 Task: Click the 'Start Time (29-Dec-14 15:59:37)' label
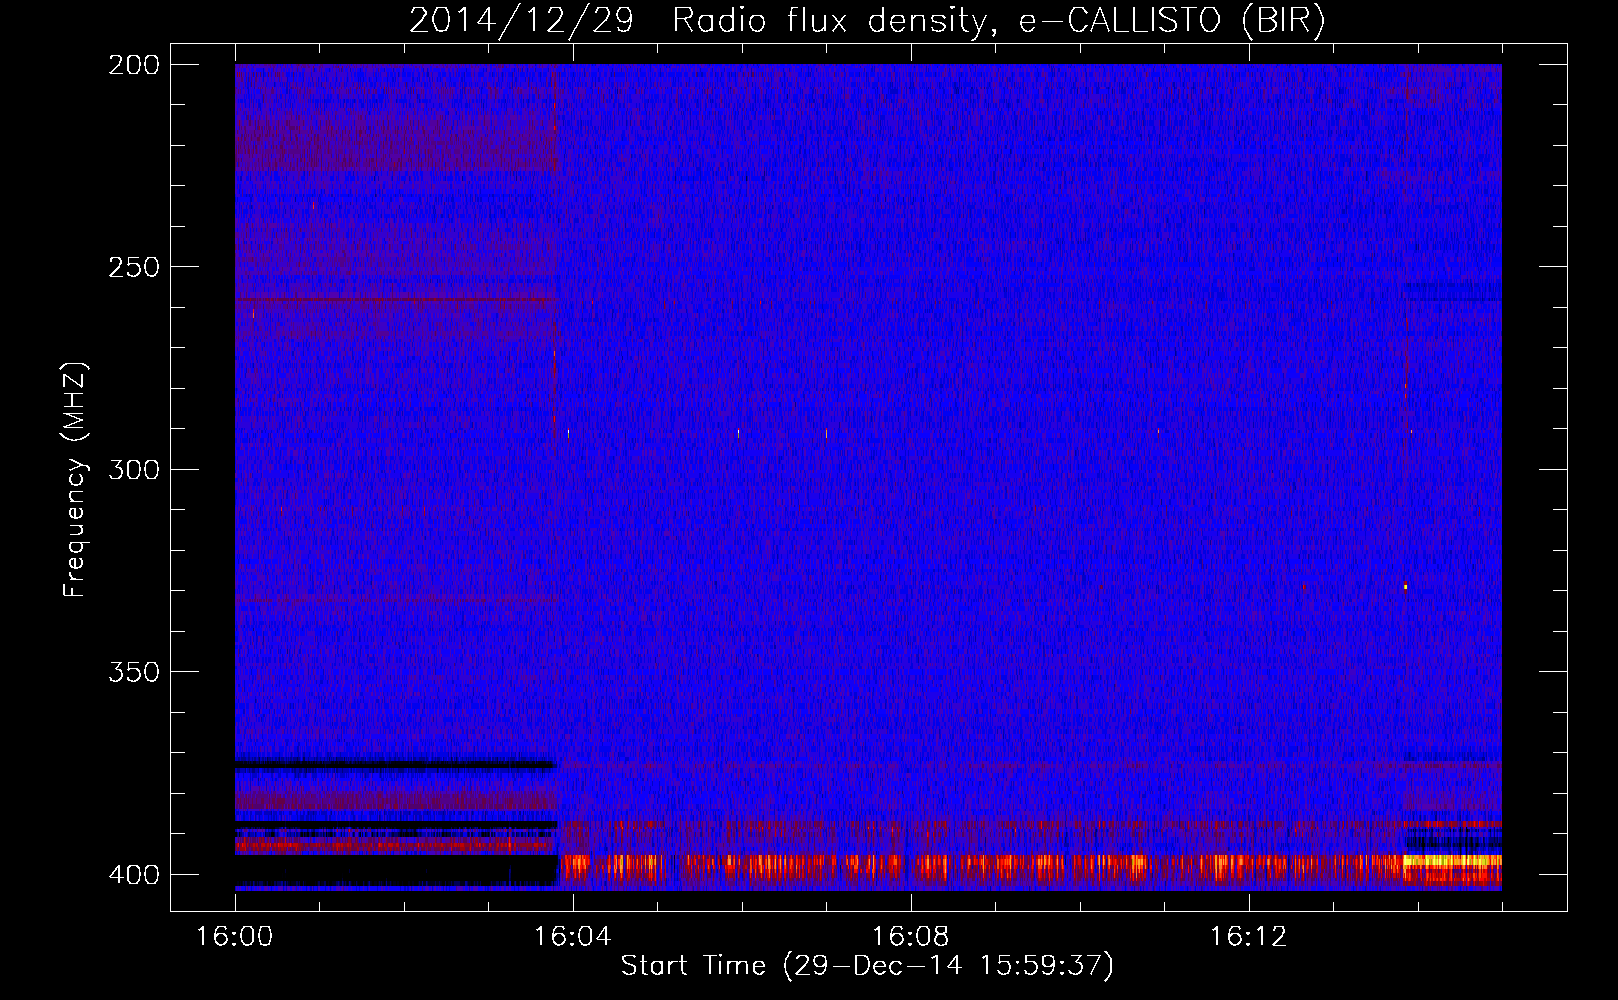coord(867,966)
